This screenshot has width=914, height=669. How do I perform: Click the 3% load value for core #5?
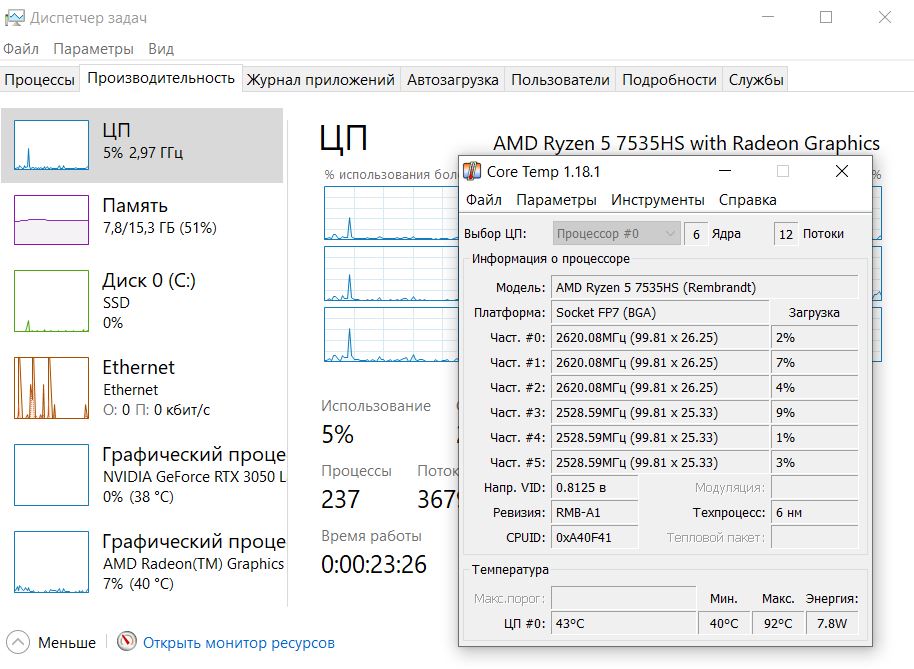814,463
